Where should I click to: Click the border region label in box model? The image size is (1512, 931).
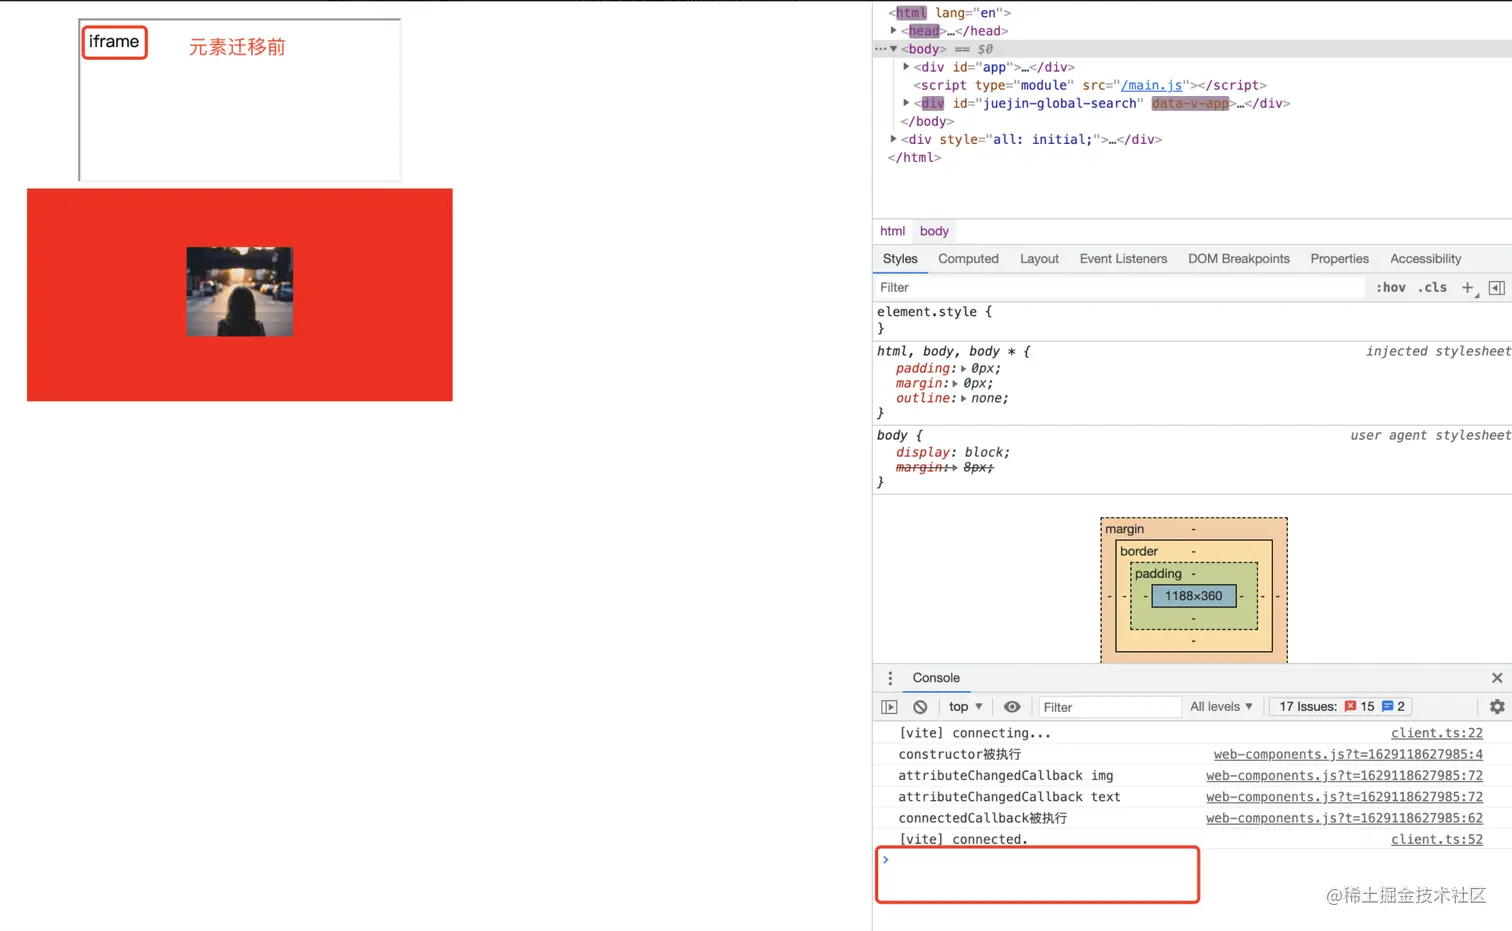[x=1138, y=552]
